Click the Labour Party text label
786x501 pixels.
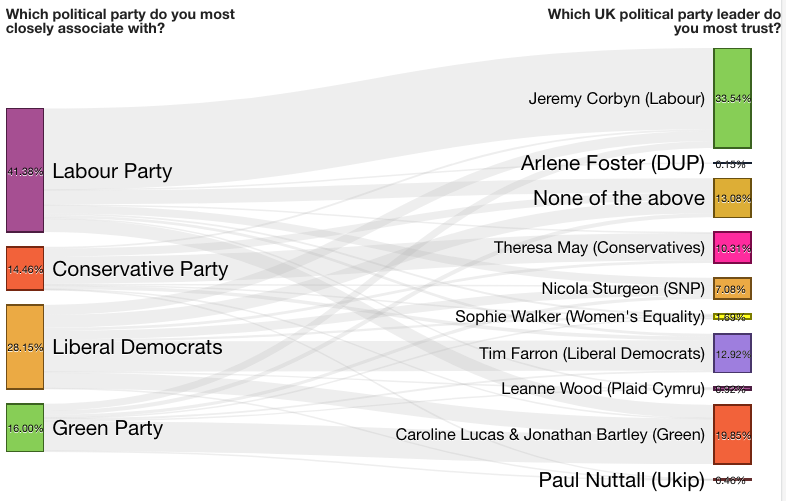112,171
